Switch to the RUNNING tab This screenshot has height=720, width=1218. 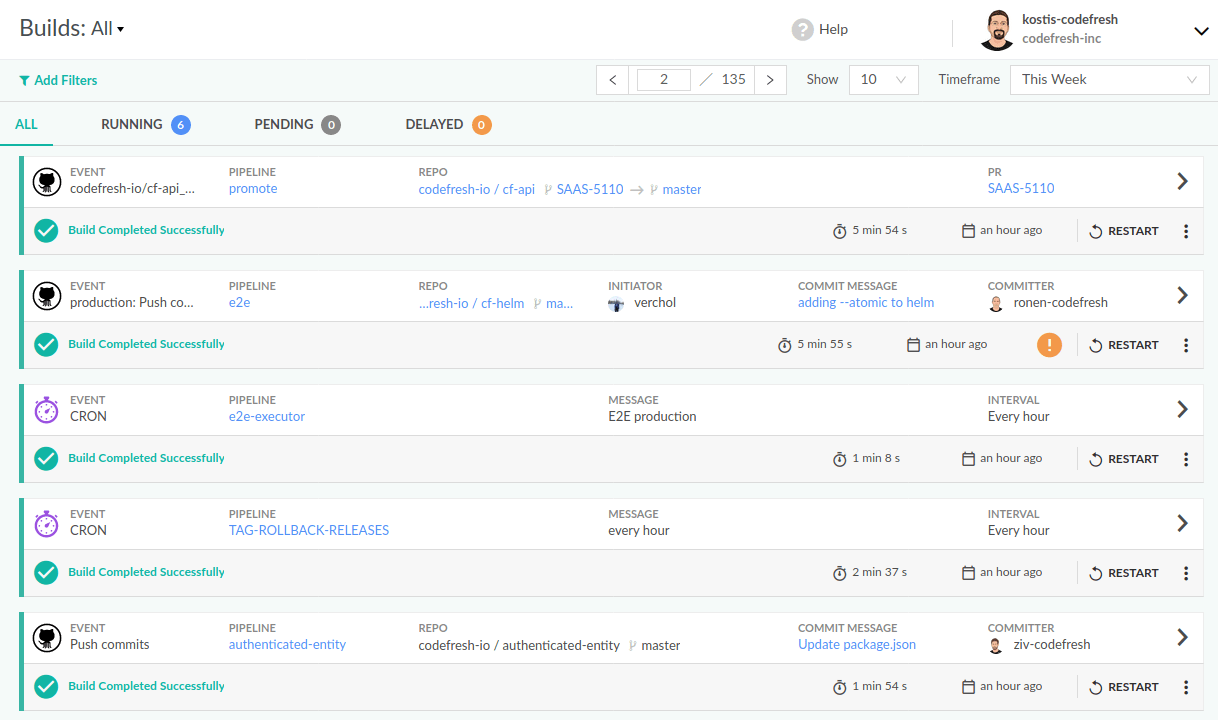click(x=131, y=124)
